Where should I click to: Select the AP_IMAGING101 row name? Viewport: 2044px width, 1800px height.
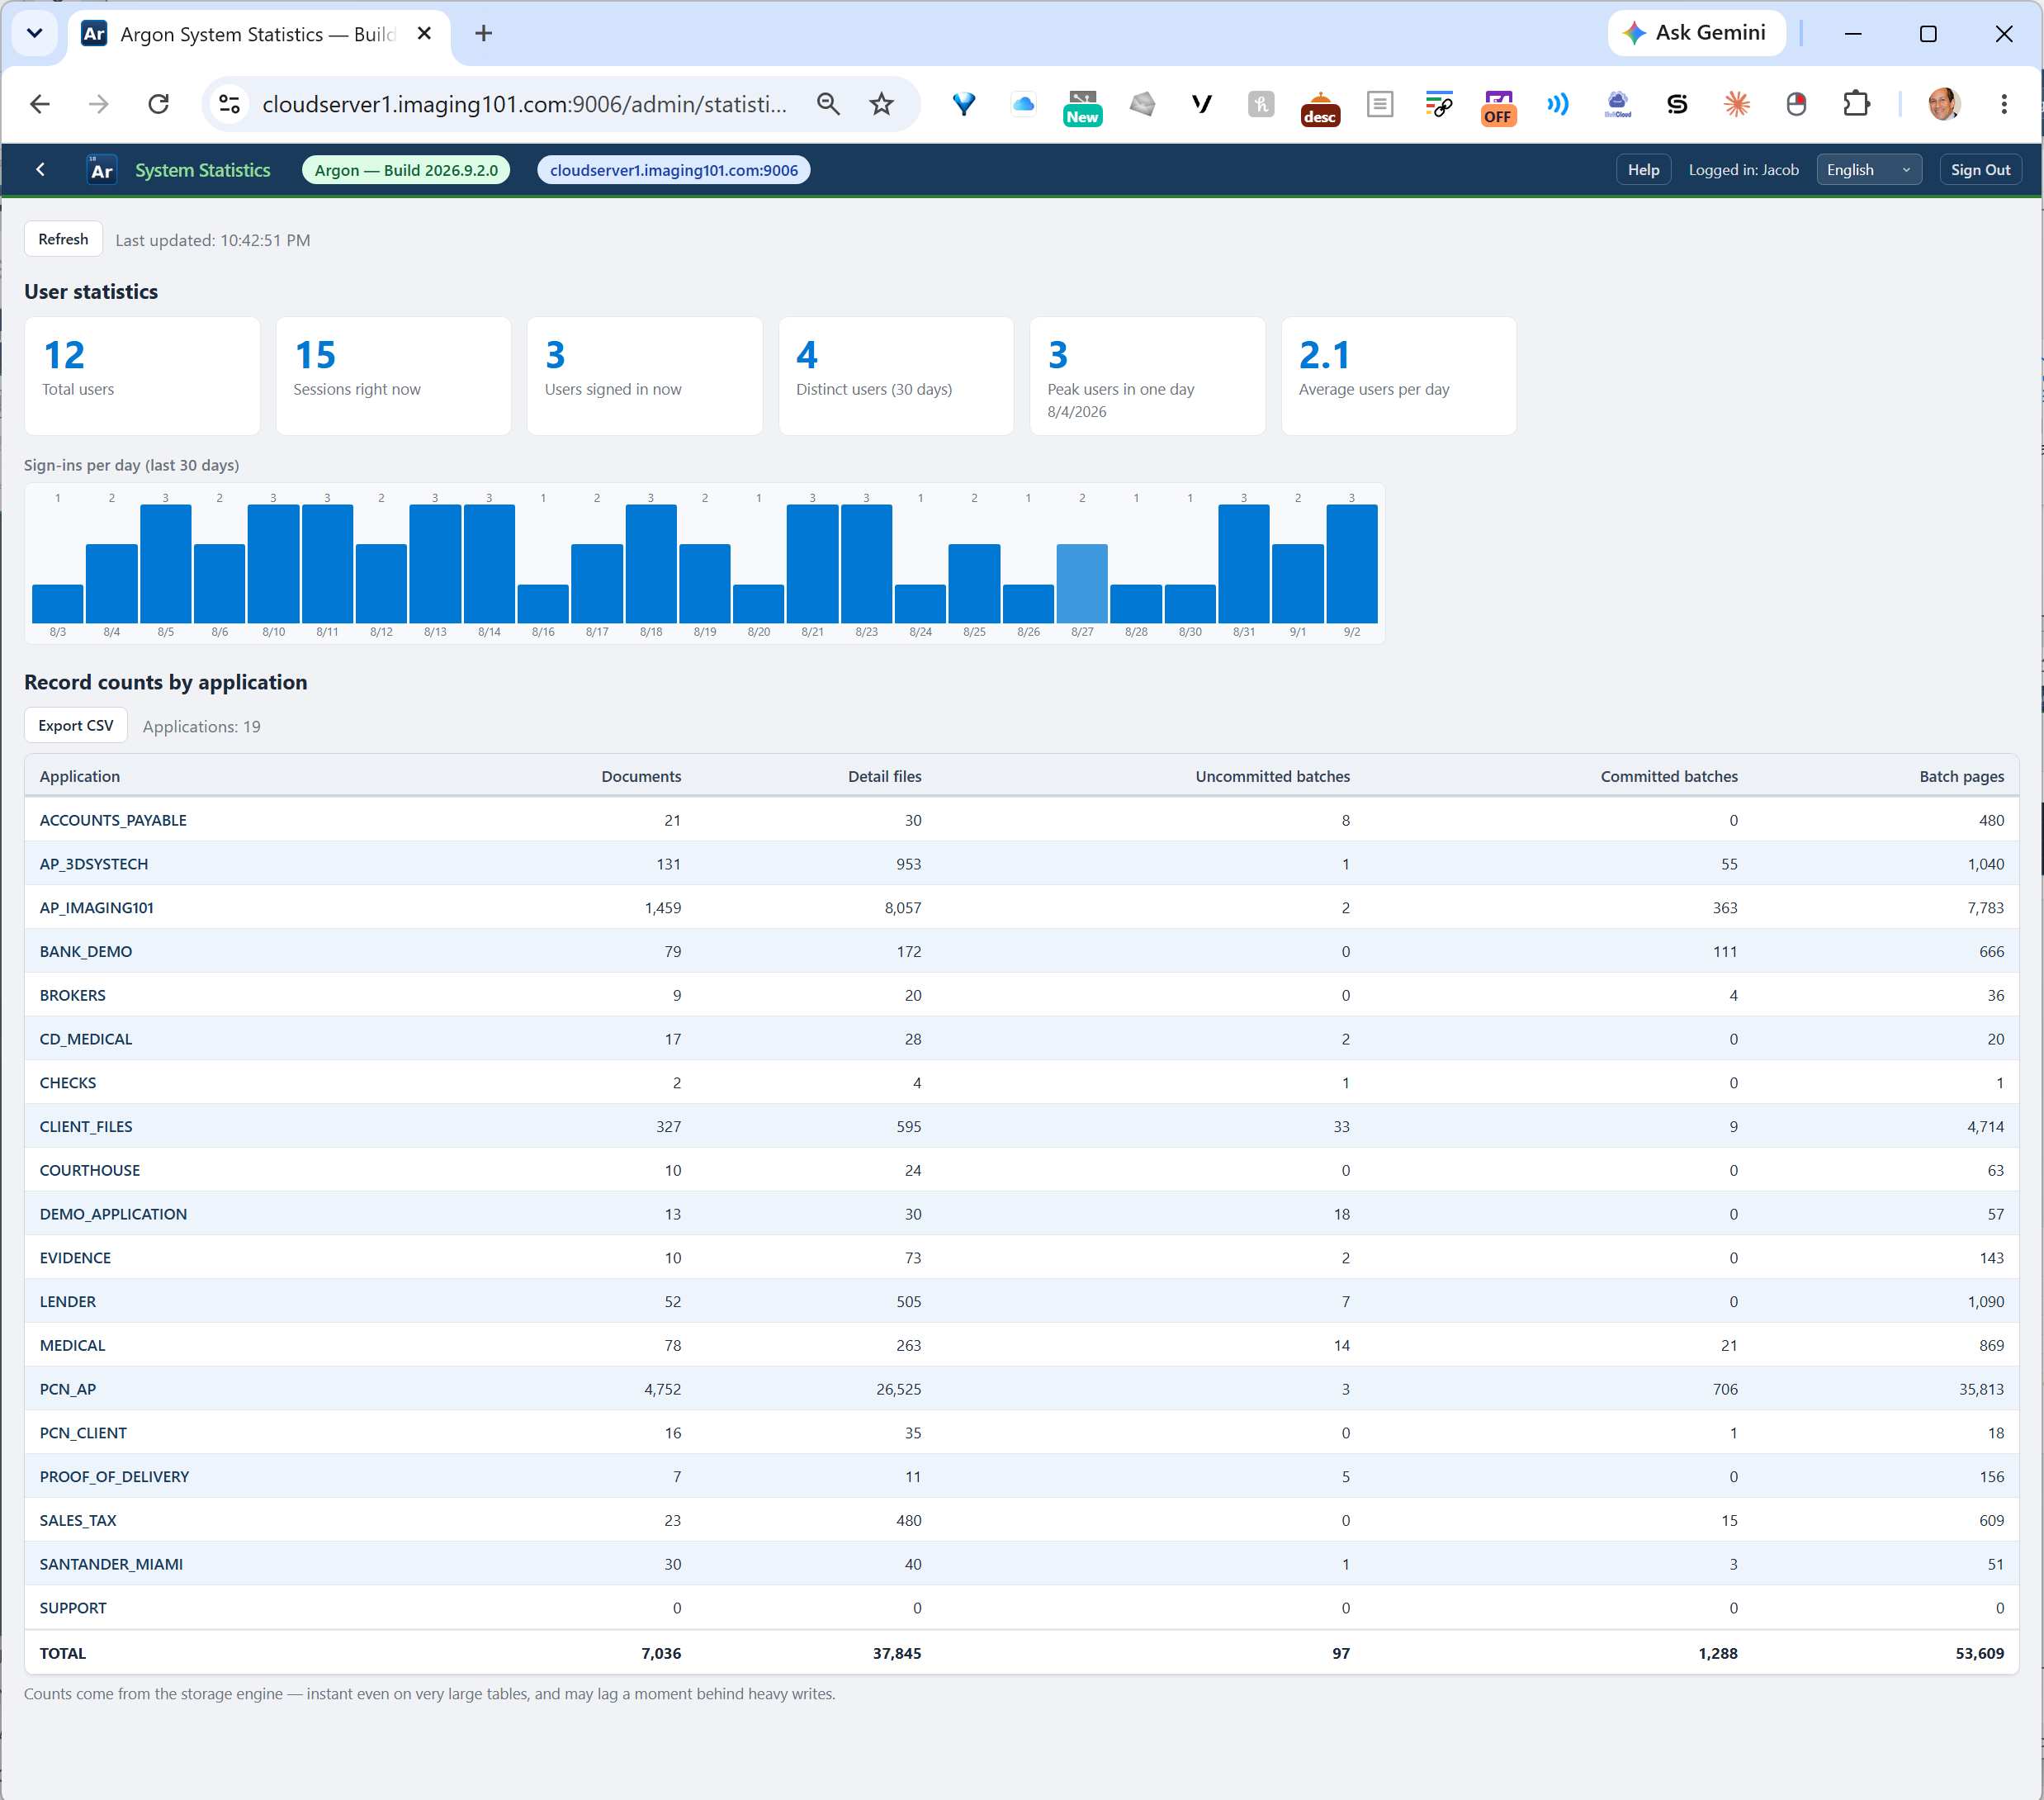pyautogui.click(x=97, y=908)
